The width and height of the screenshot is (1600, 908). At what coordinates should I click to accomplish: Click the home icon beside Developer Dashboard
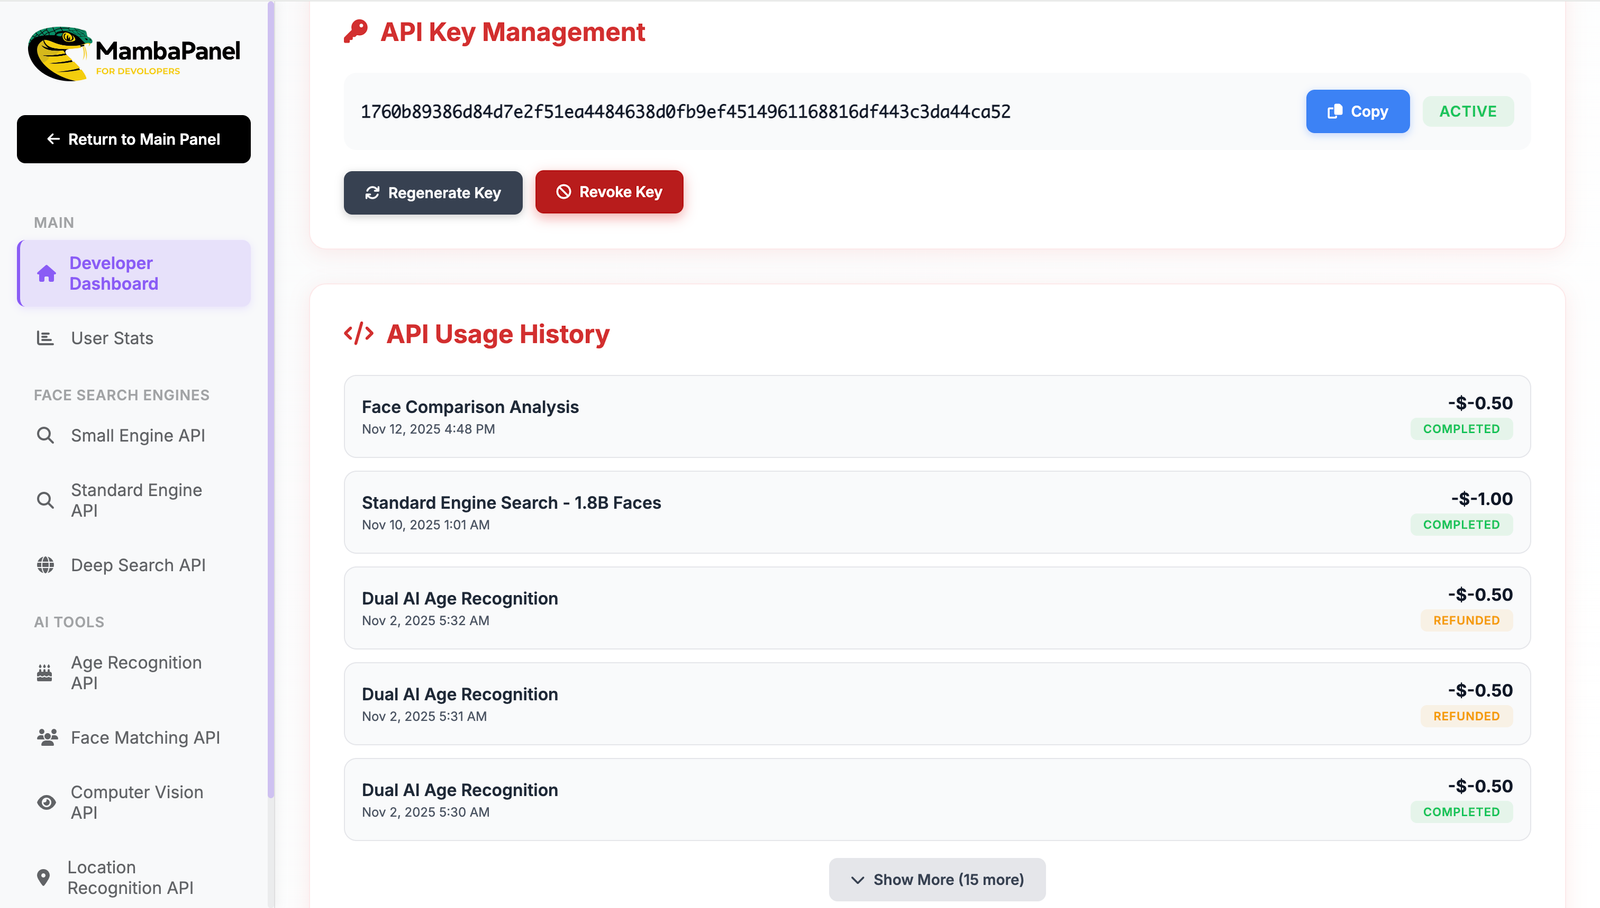[46, 273]
